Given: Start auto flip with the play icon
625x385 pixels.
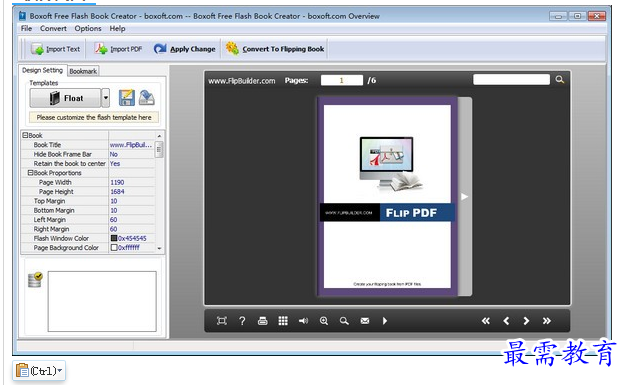Looking at the screenshot, I should tap(385, 321).
